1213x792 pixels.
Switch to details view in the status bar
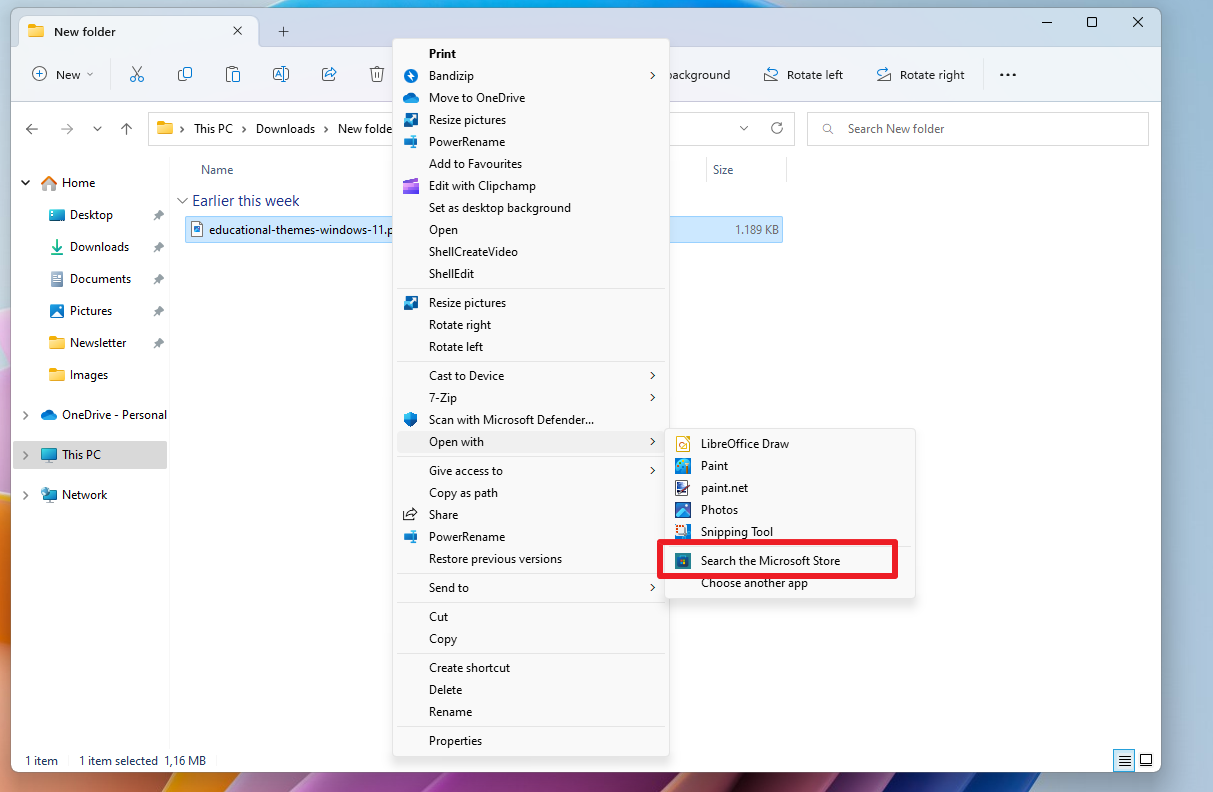click(x=1123, y=760)
